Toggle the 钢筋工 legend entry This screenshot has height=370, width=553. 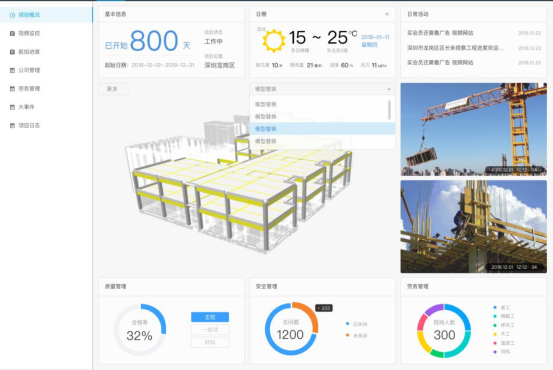point(504,316)
